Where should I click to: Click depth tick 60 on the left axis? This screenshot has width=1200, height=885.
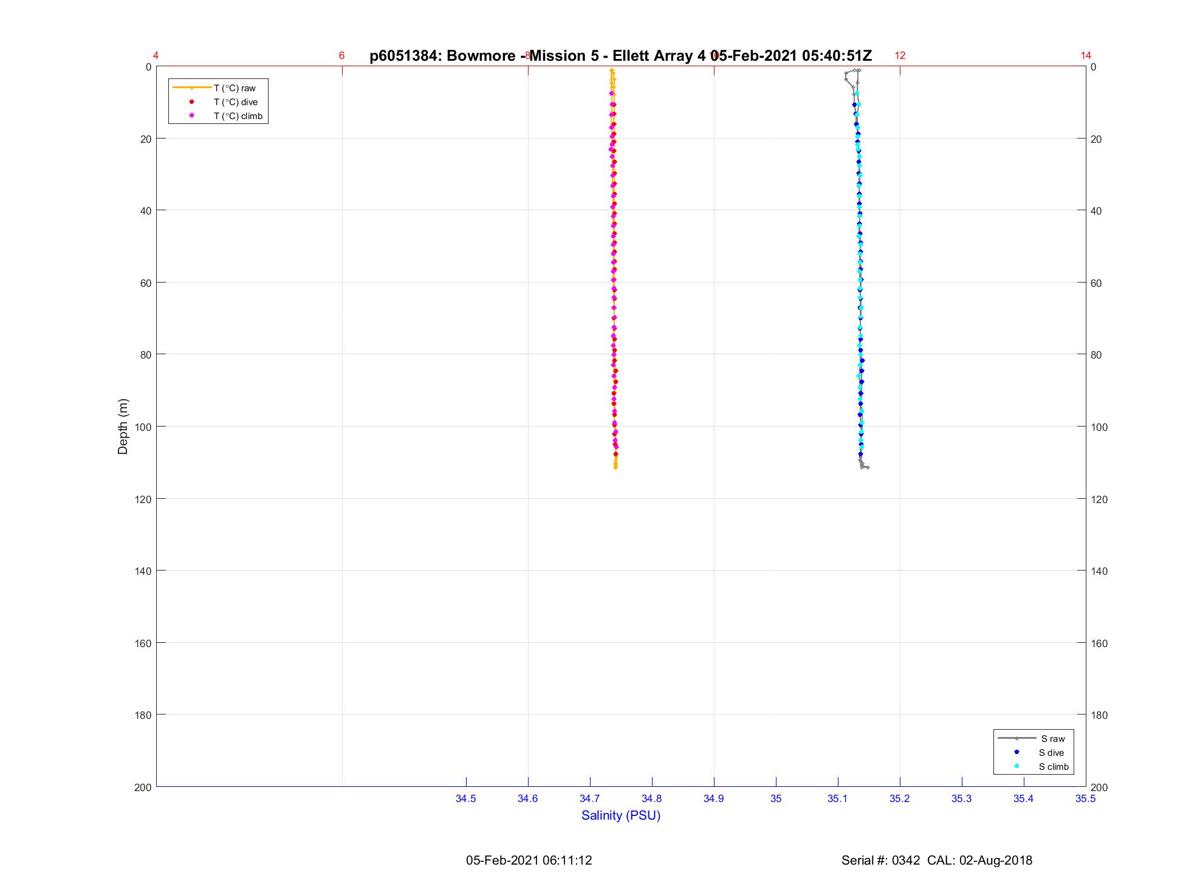145,283
